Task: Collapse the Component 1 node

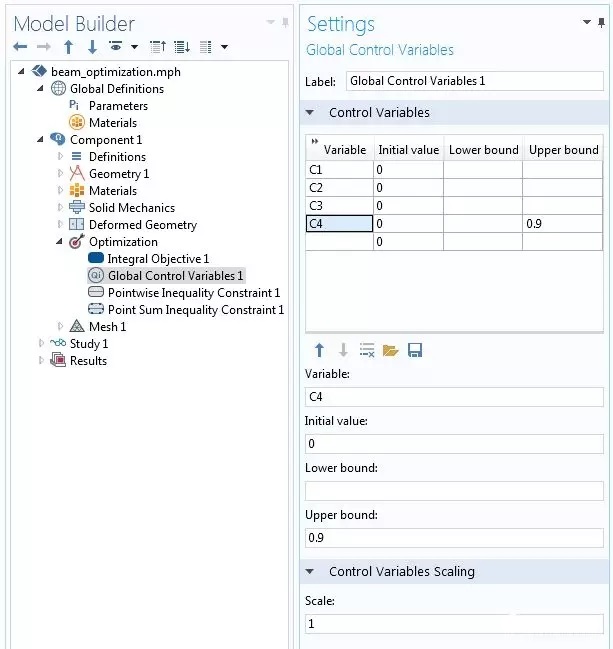Action: pos(40,139)
